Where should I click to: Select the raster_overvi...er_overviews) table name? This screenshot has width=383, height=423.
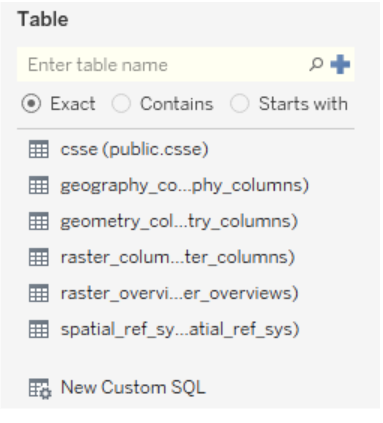click(179, 293)
